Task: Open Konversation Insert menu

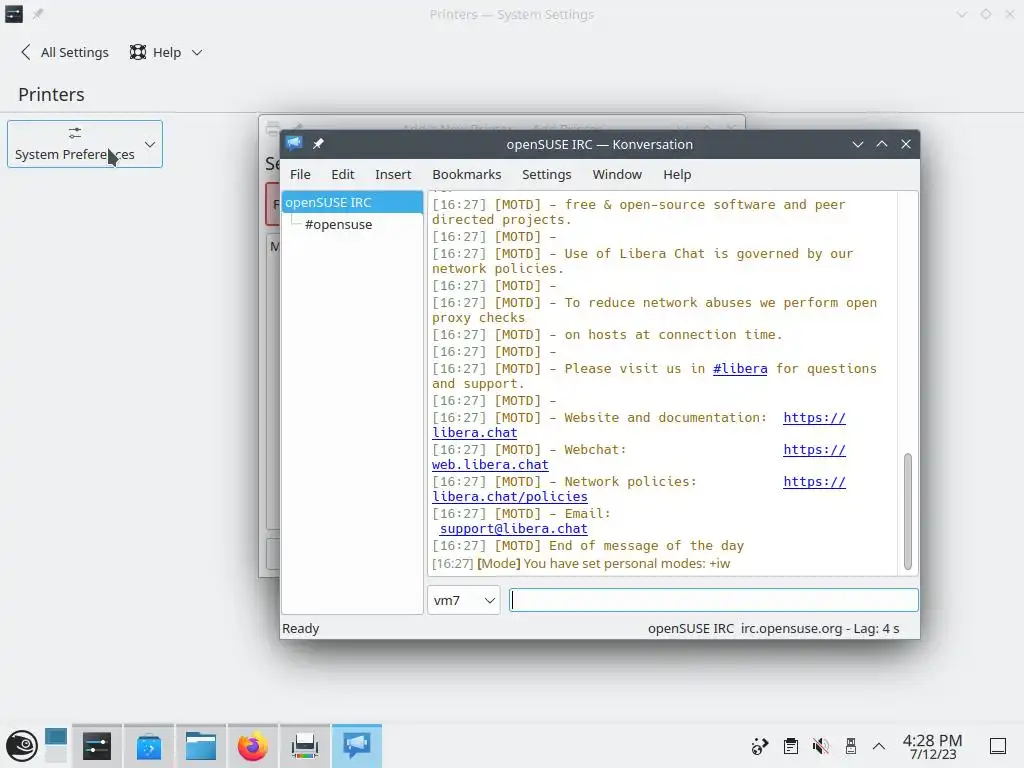Action: [393, 174]
